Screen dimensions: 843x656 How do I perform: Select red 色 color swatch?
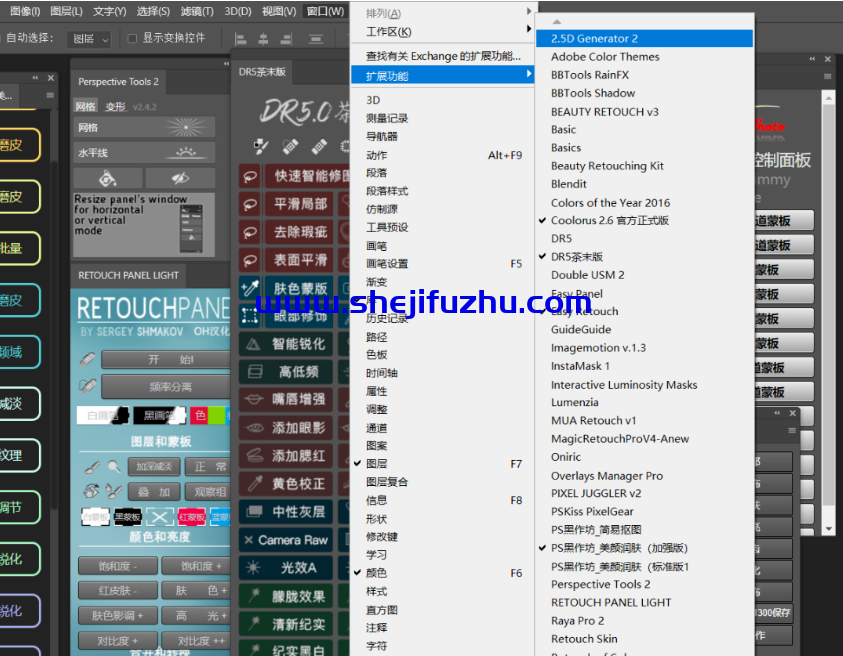(199, 415)
